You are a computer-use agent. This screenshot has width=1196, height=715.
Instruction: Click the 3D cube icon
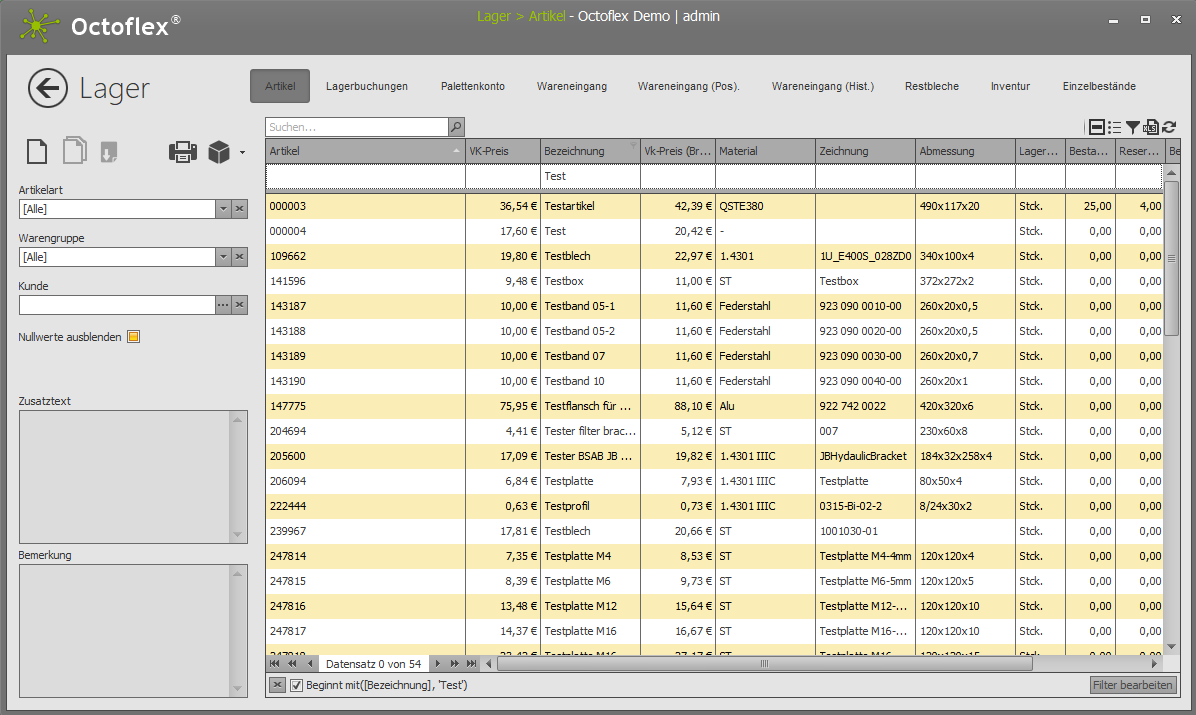point(219,152)
